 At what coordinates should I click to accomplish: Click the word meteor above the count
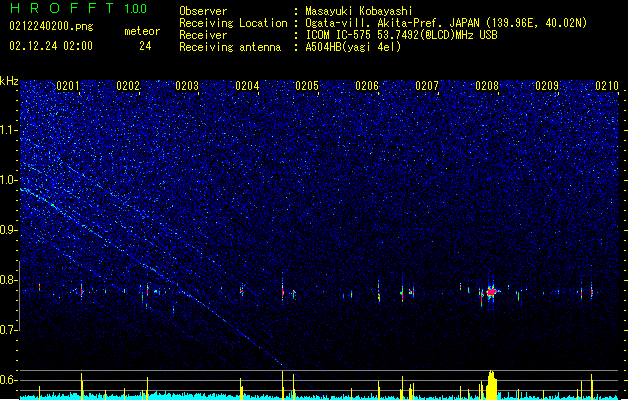pos(142,31)
